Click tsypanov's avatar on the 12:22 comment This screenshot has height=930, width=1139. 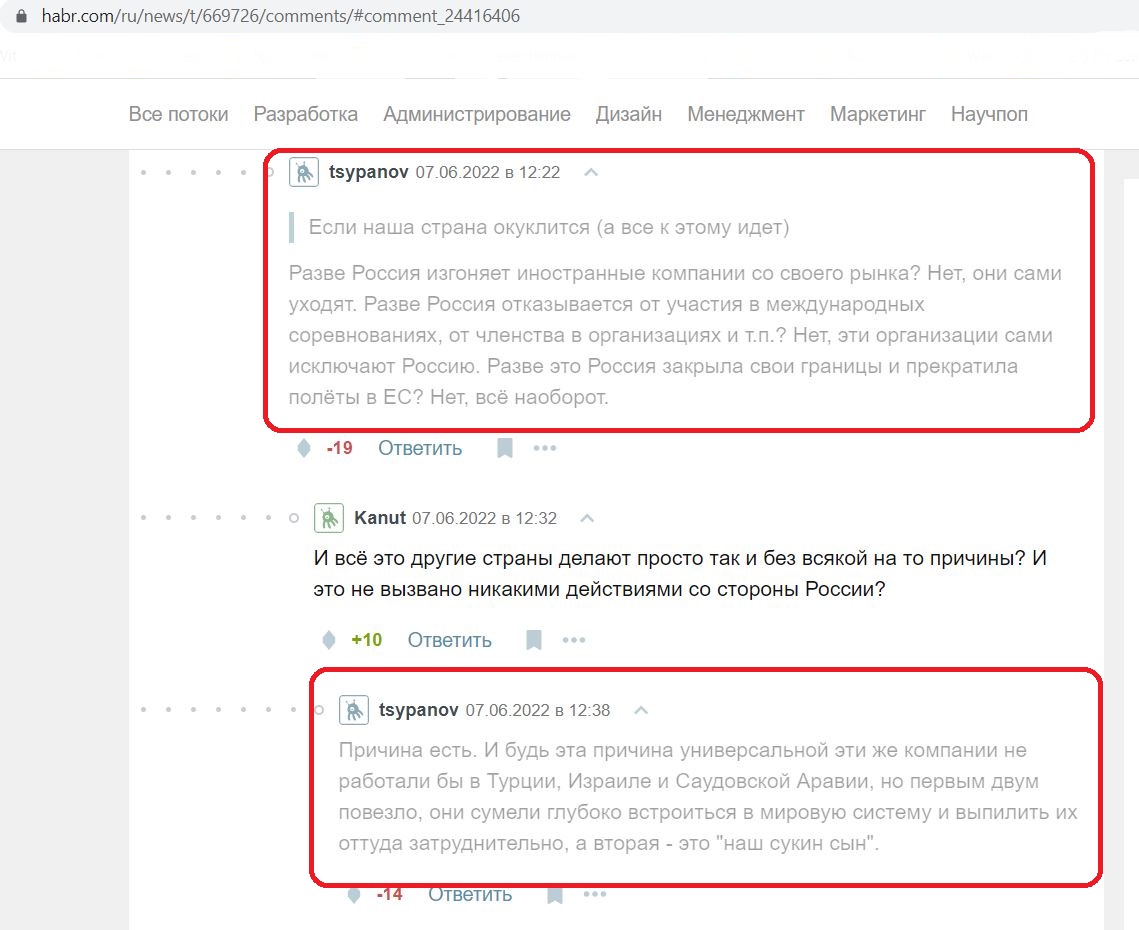click(304, 172)
